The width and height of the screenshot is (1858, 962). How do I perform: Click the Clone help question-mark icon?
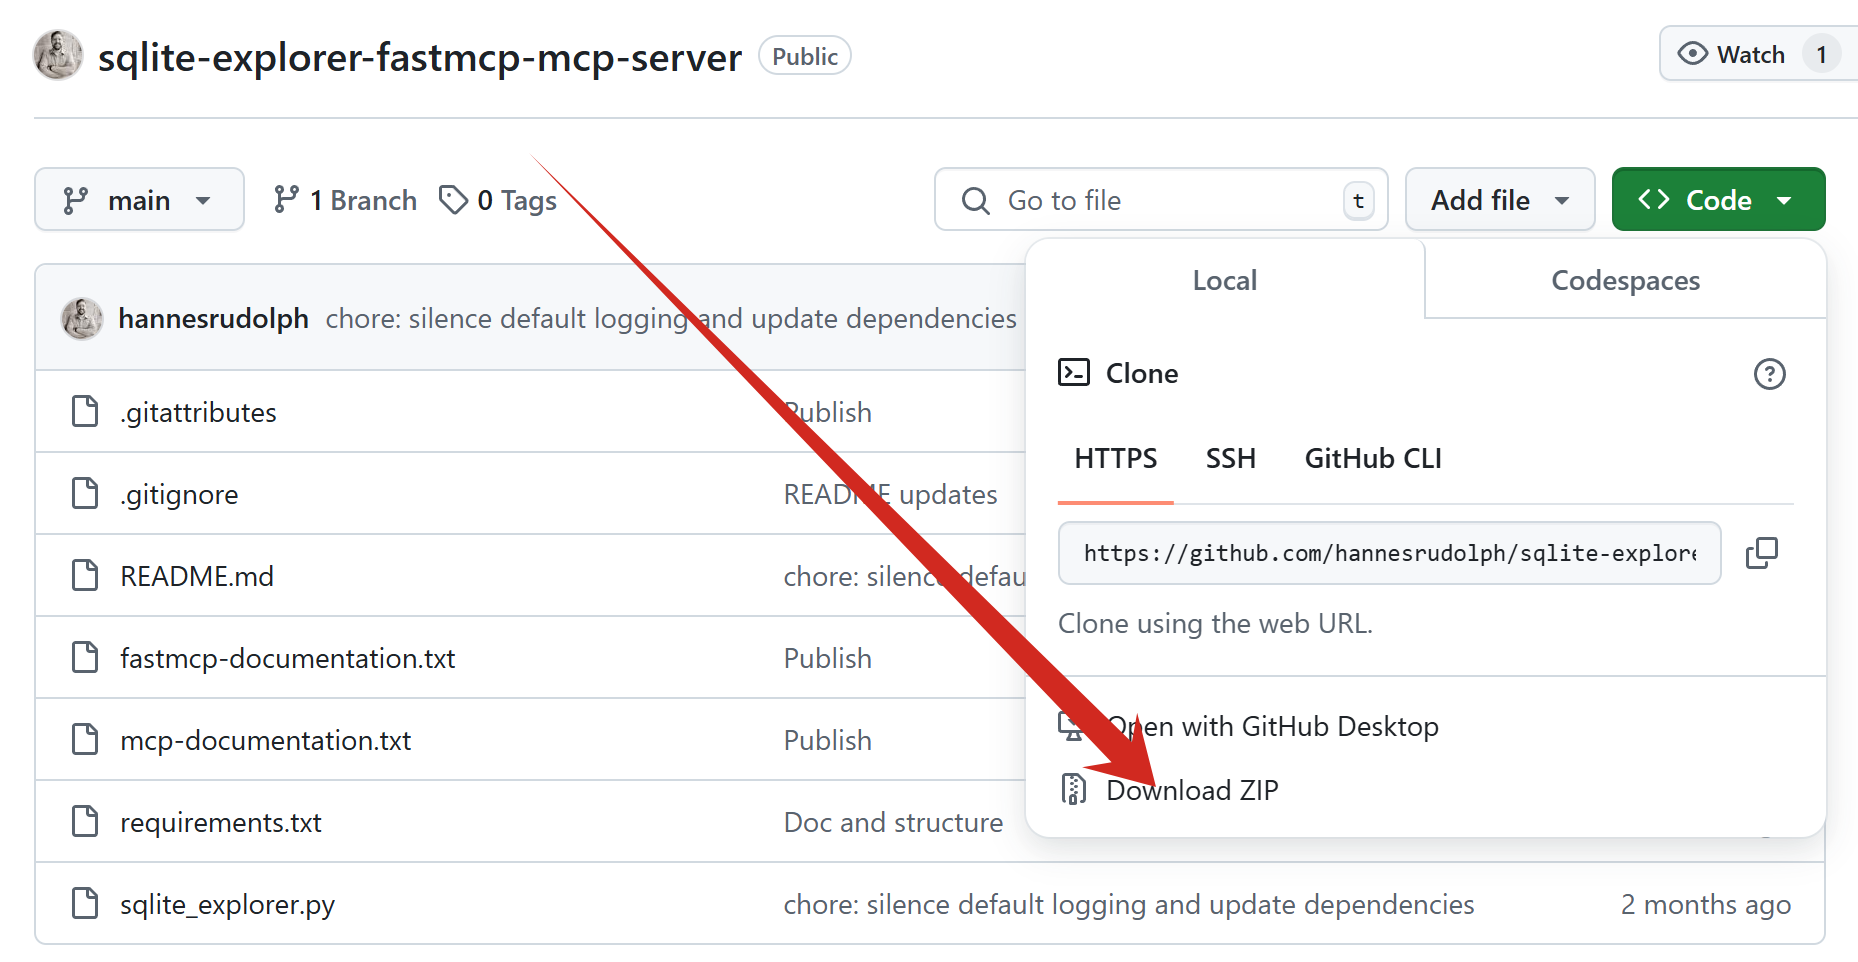point(1769,374)
